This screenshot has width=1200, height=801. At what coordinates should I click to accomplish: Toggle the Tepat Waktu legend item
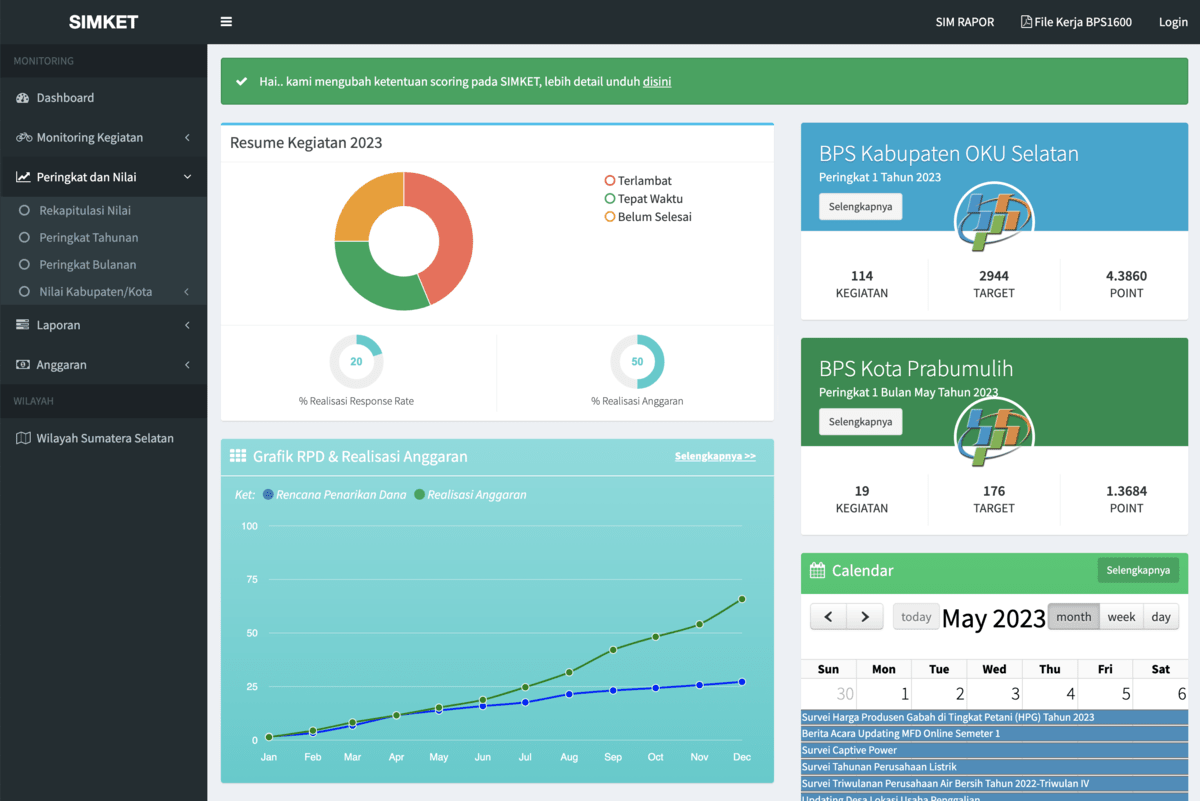tap(644, 199)
